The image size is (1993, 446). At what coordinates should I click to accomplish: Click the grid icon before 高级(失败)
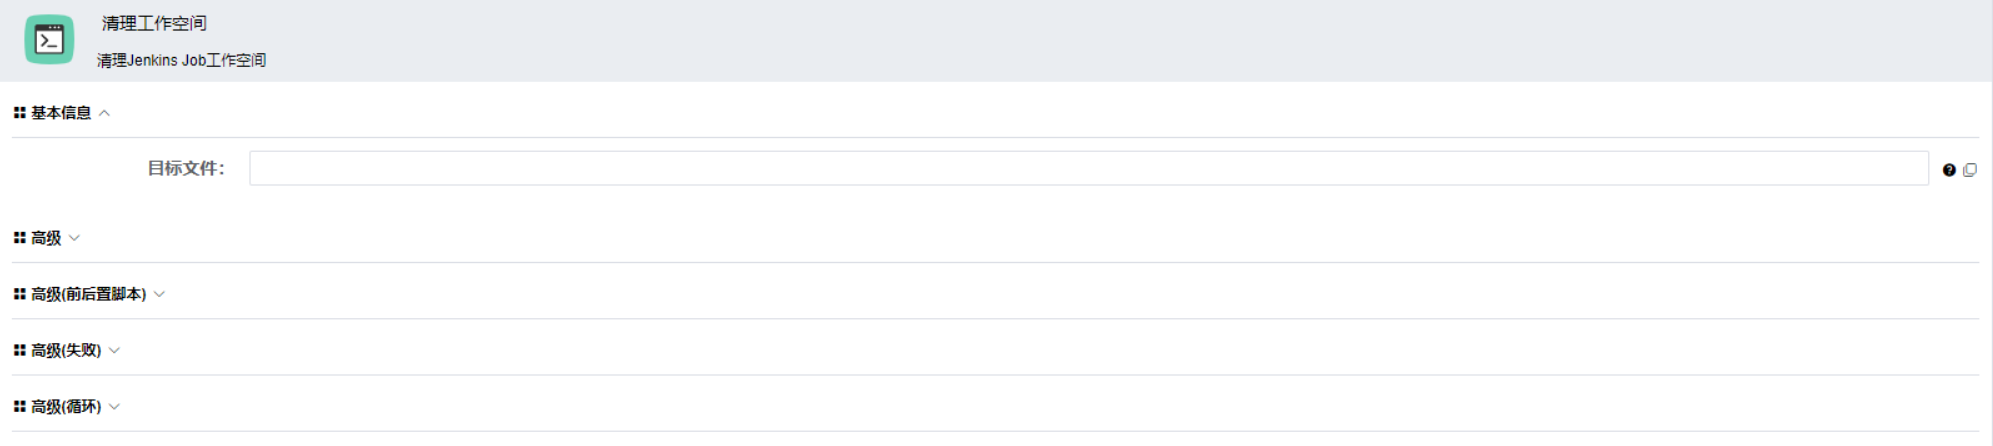pos(19,350)
